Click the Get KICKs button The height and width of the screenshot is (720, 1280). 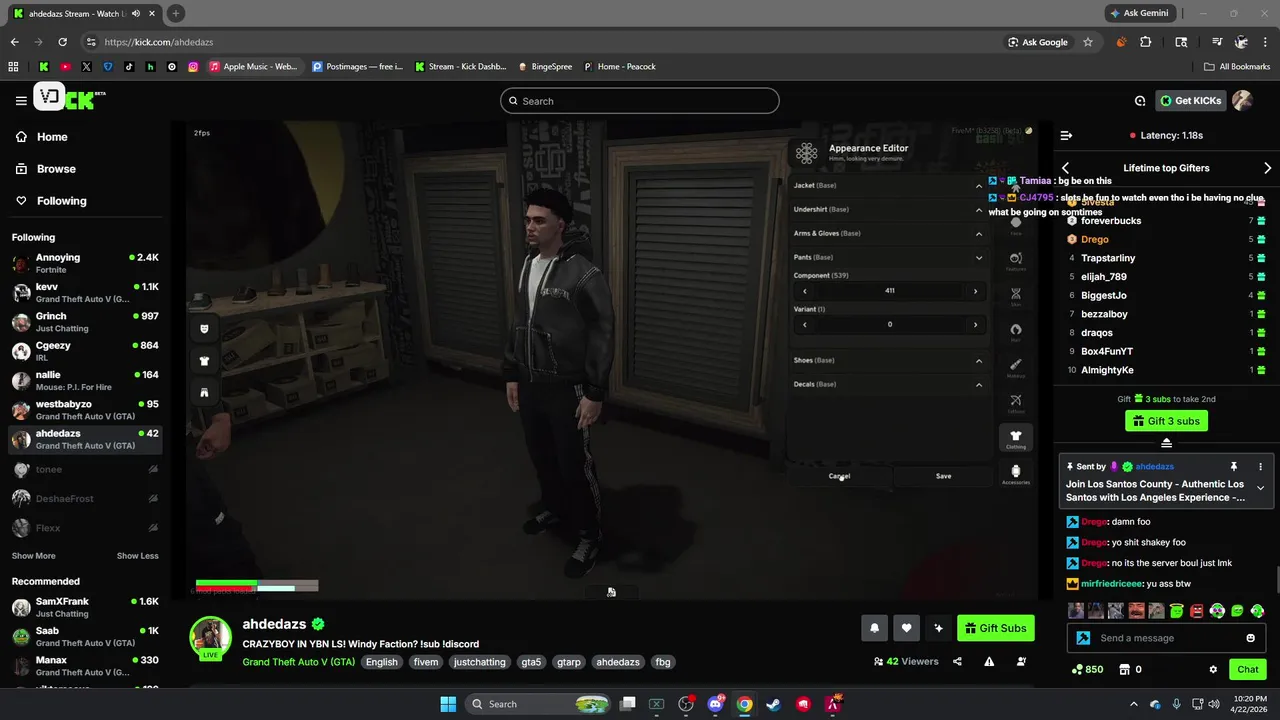(x=1190, y=100)
